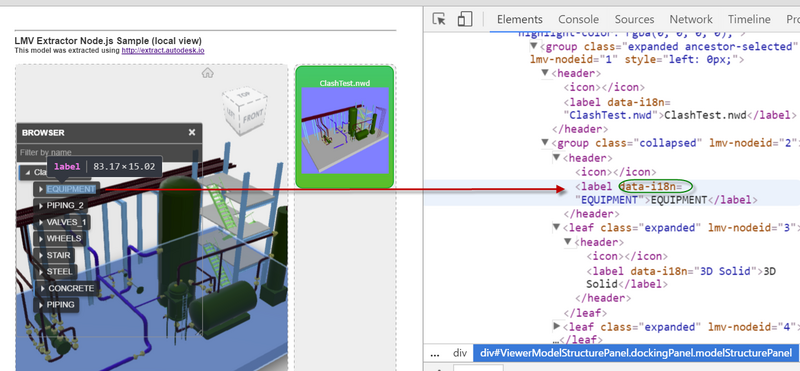Expand the EQUIPMENT tree node arrow
Screen dimensions: 800x371
coord(41,189)
